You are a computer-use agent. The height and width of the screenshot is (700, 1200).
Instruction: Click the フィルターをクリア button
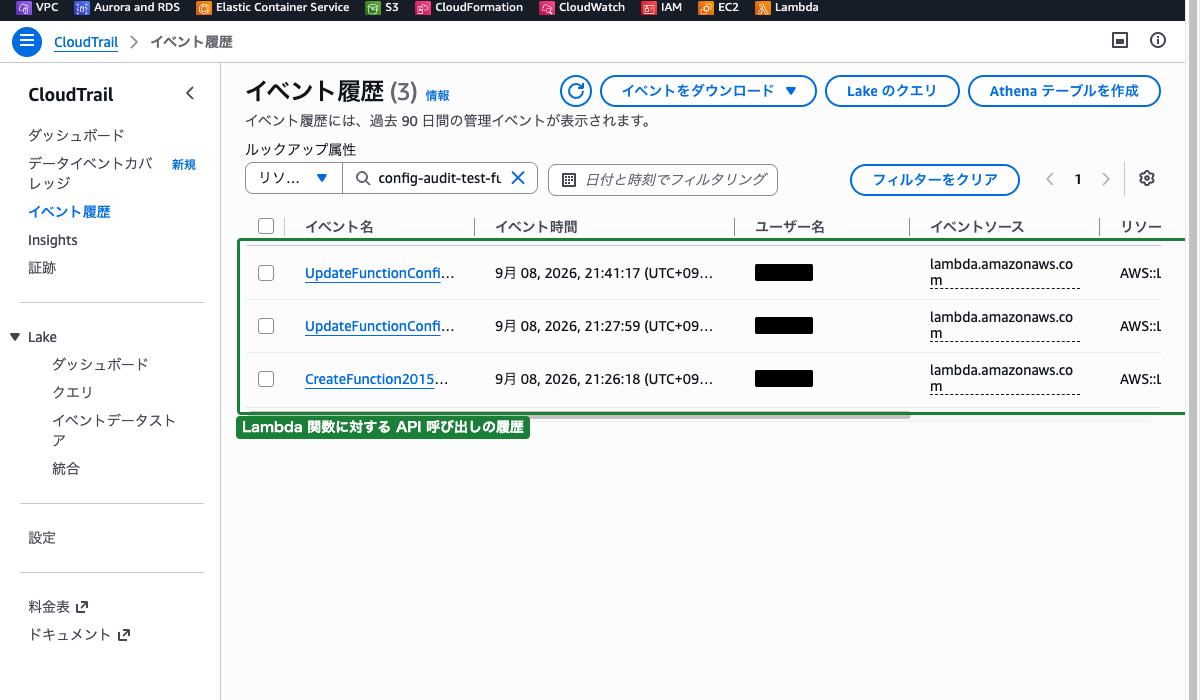click(x=935, y=180)
